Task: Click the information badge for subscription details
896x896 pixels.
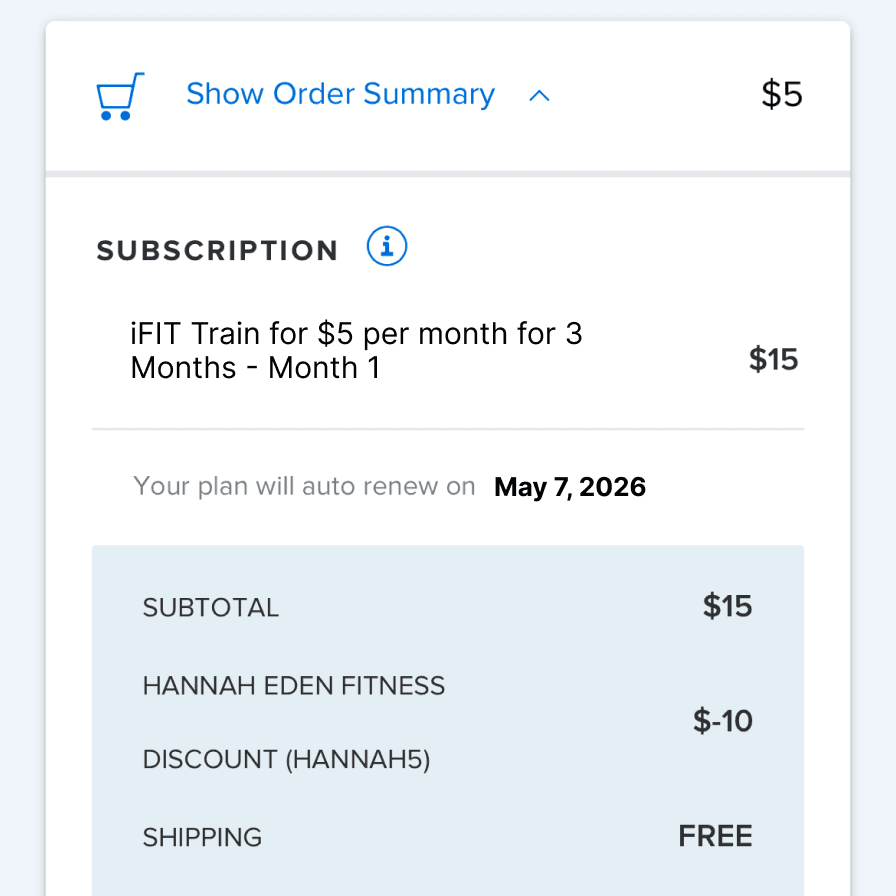Action: (386, 246)
